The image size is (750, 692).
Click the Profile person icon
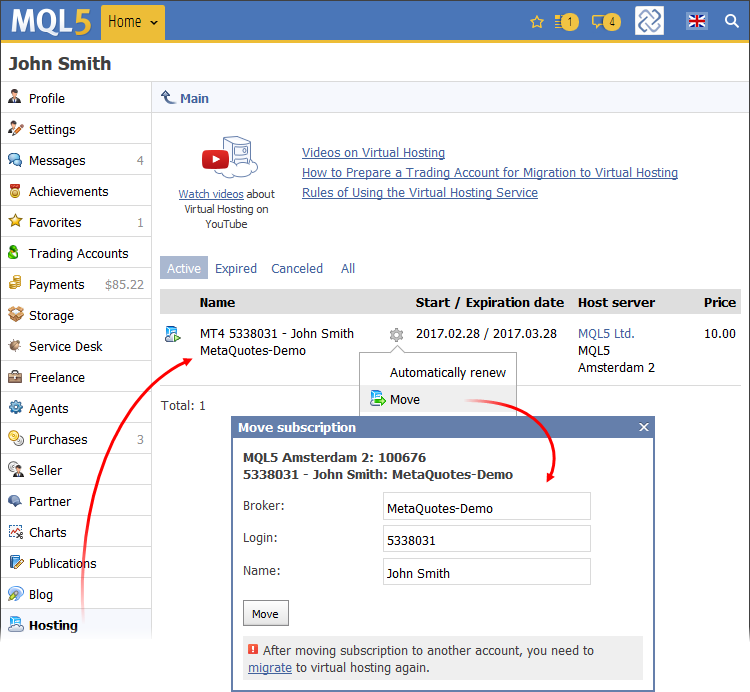point(15,97)
